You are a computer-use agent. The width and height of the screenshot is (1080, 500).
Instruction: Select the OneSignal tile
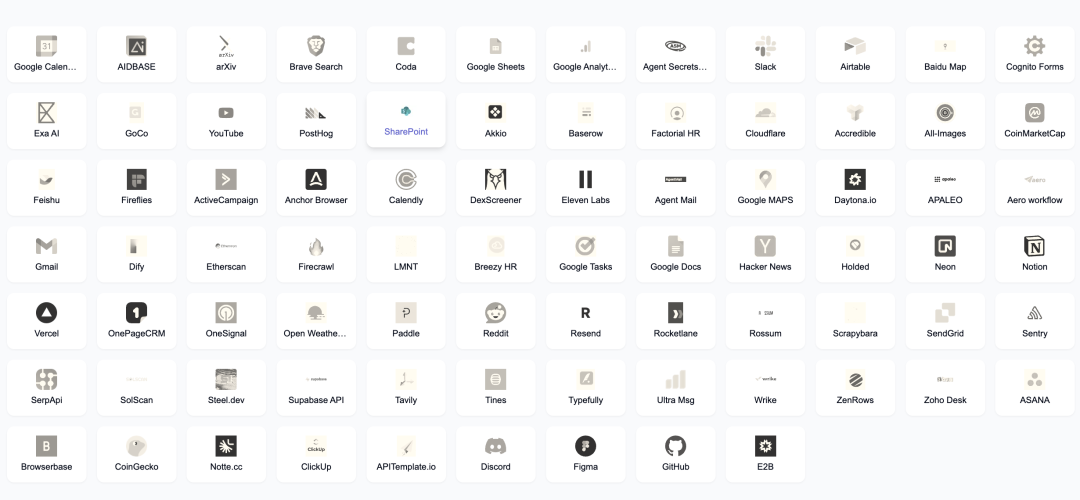pyautogui.click(x=226, y=322)
